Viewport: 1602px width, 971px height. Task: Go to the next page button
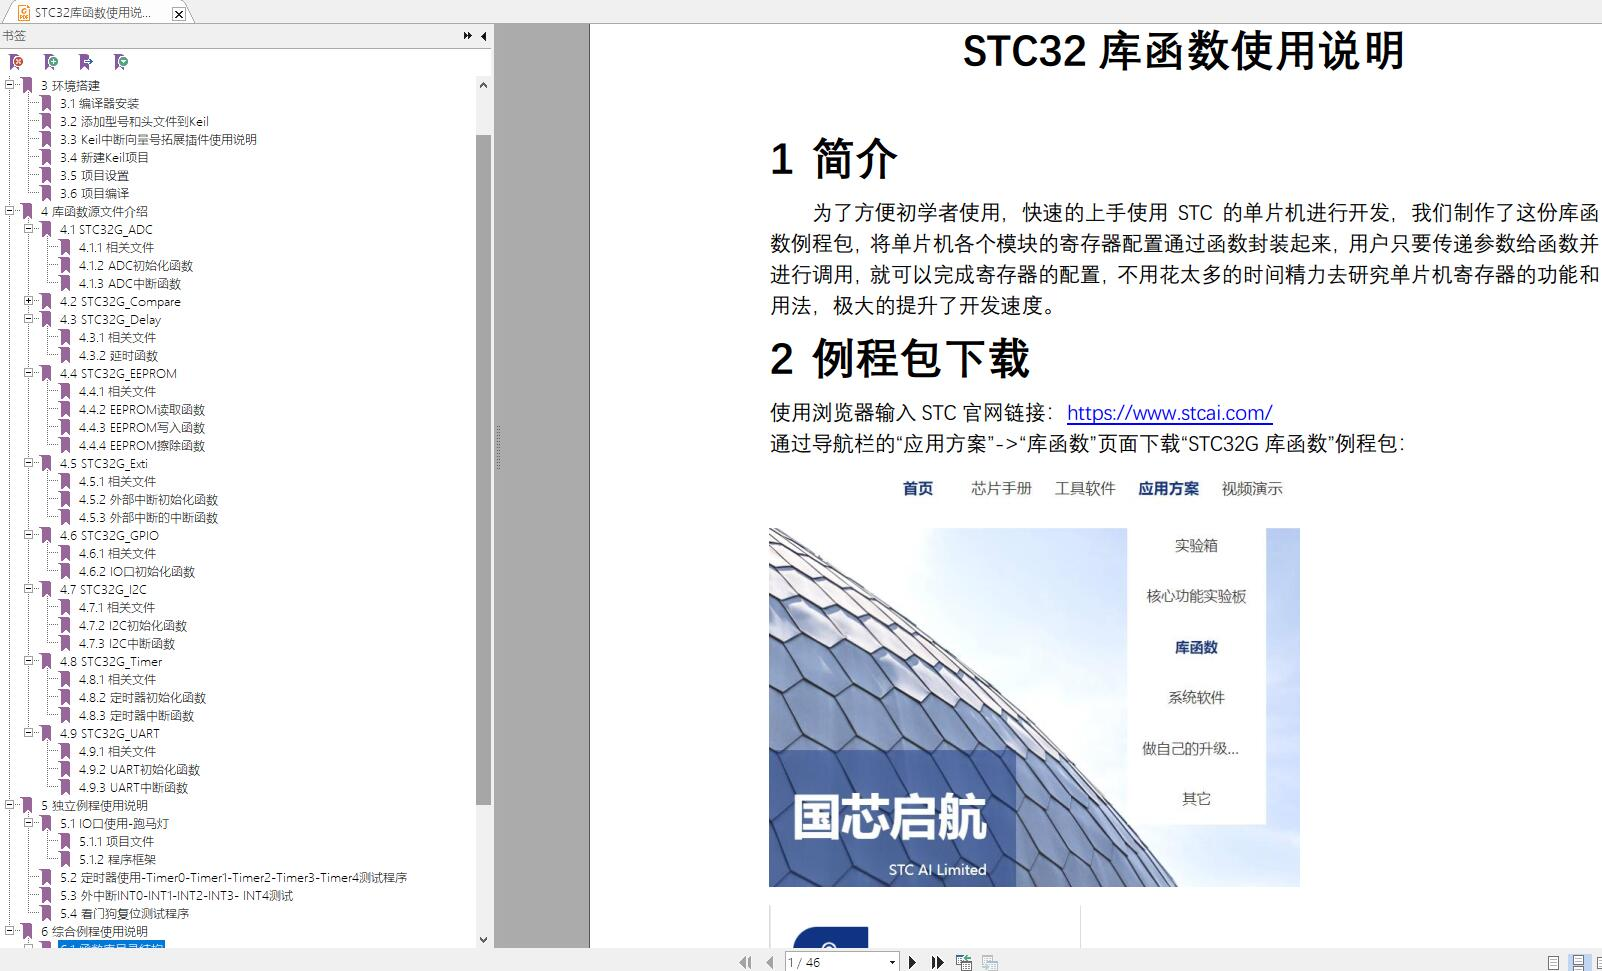coord(912,962)
